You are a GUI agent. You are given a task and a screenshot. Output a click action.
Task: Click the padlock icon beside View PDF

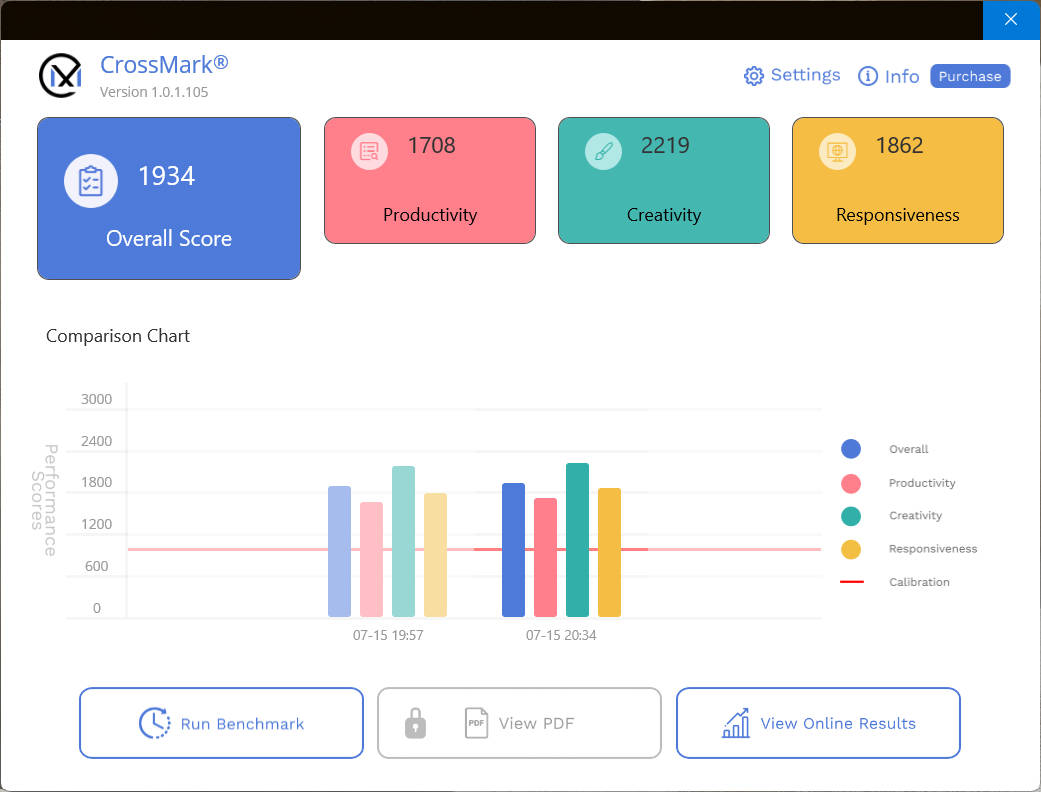coord(416,723)
